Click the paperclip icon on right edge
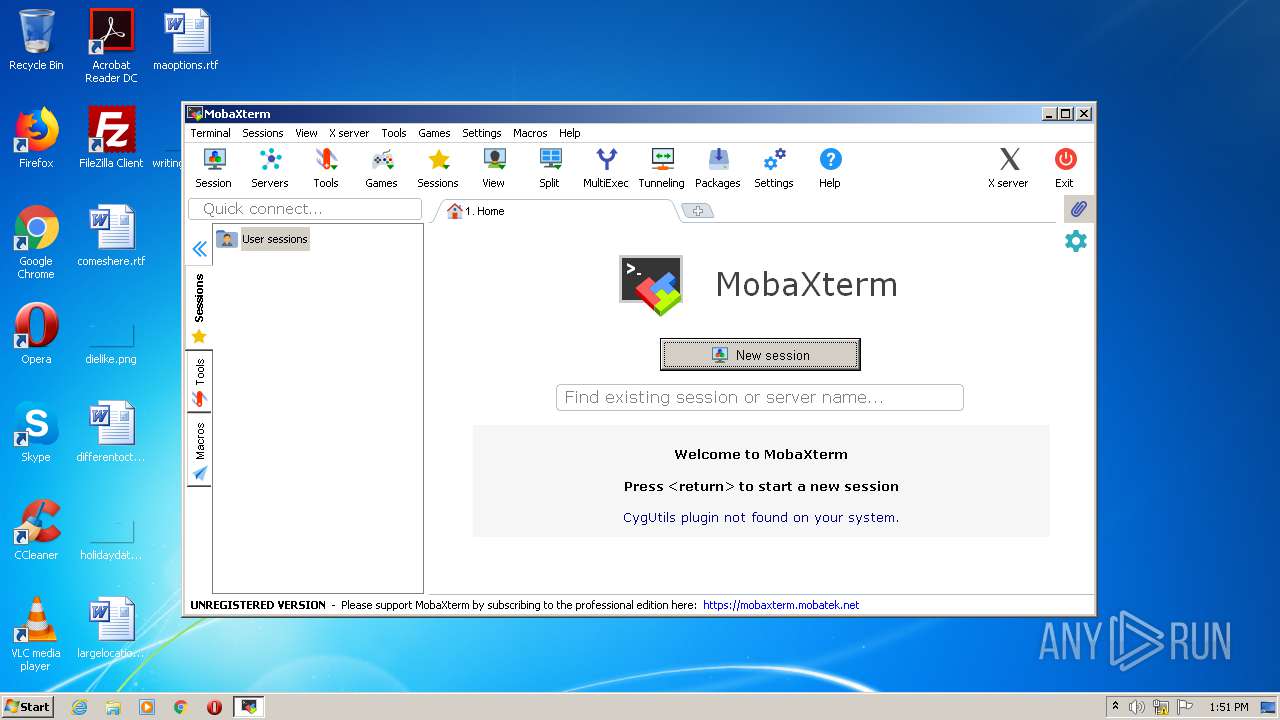 coord(1077,209)
